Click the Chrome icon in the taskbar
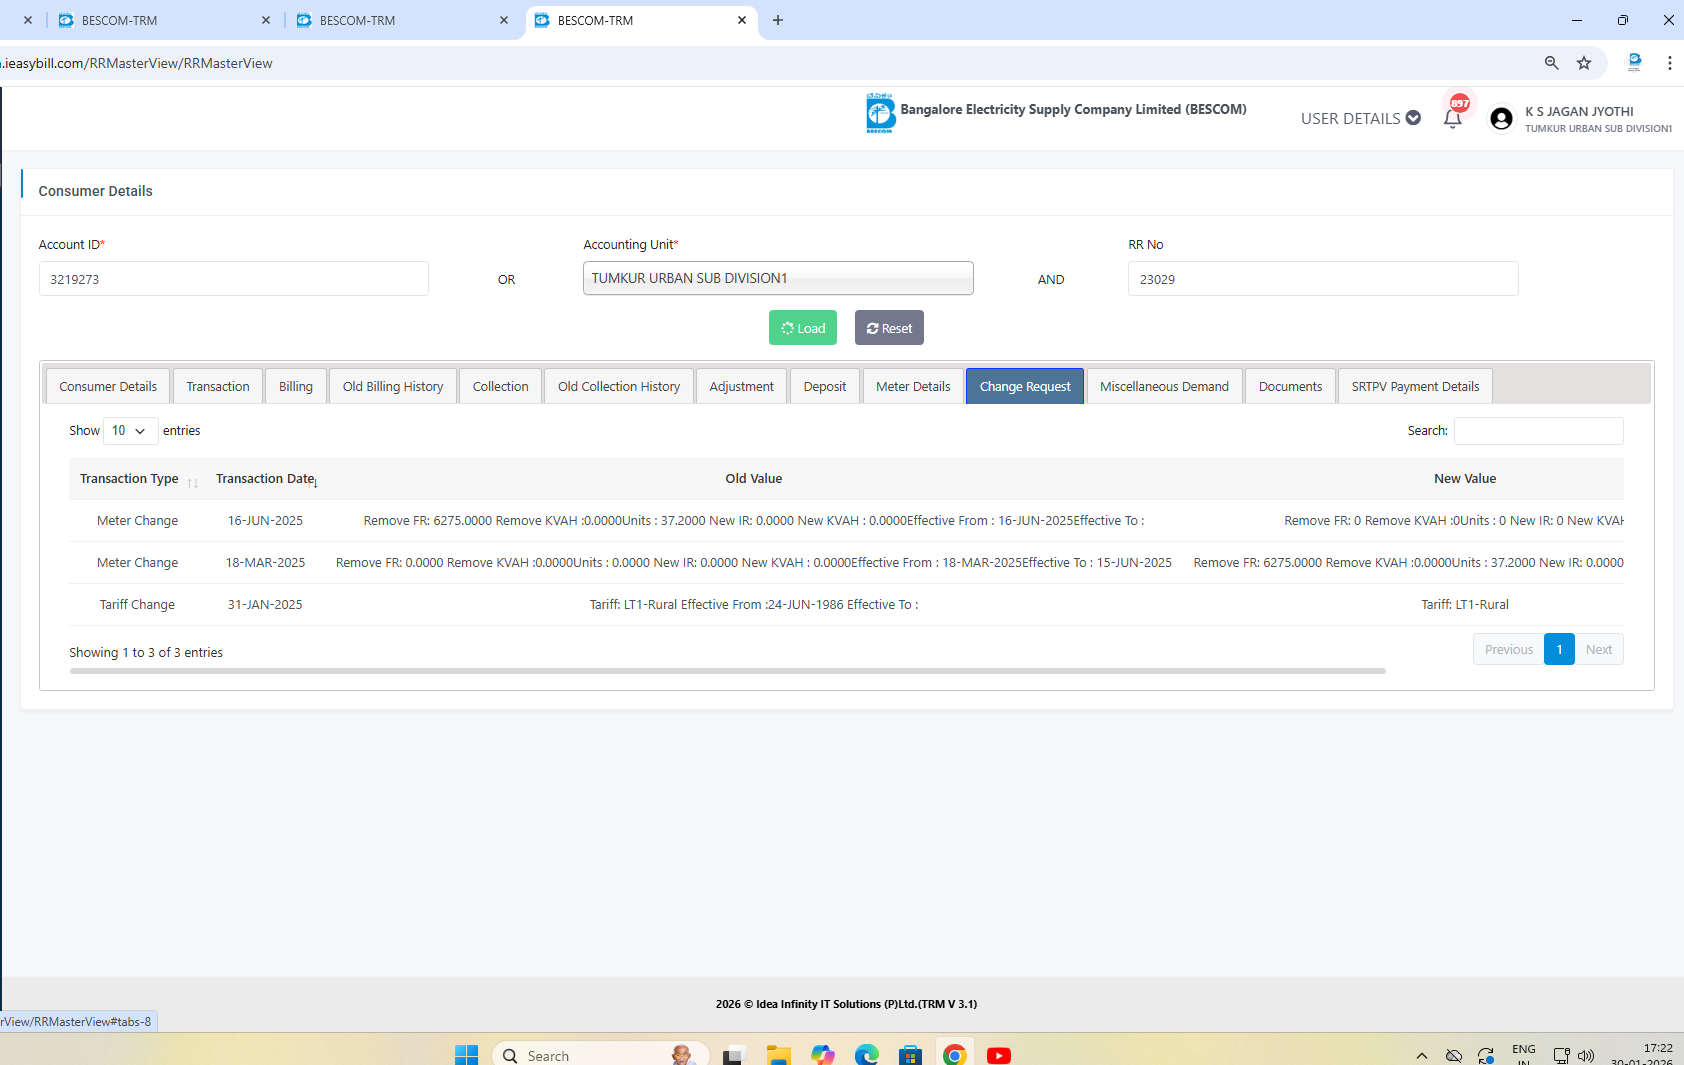Image resolution: width=1684 pixels, height=1065 pixels. pyautogui.click(x=954, y=1055)
